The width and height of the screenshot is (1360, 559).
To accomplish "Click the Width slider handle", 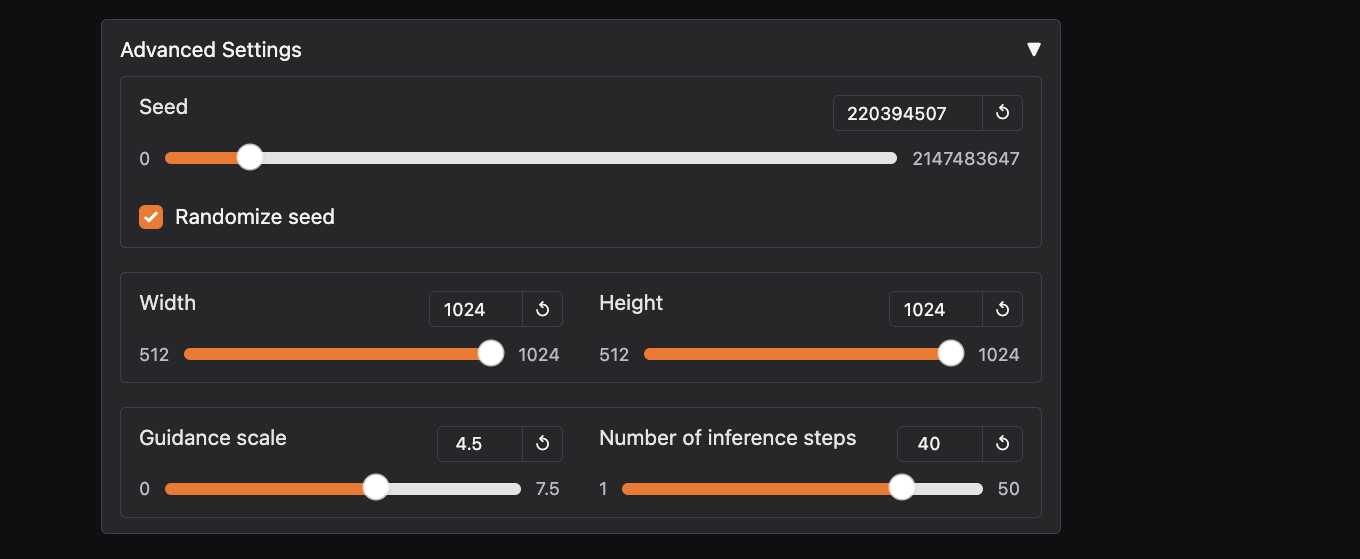I will pos(491,353).
